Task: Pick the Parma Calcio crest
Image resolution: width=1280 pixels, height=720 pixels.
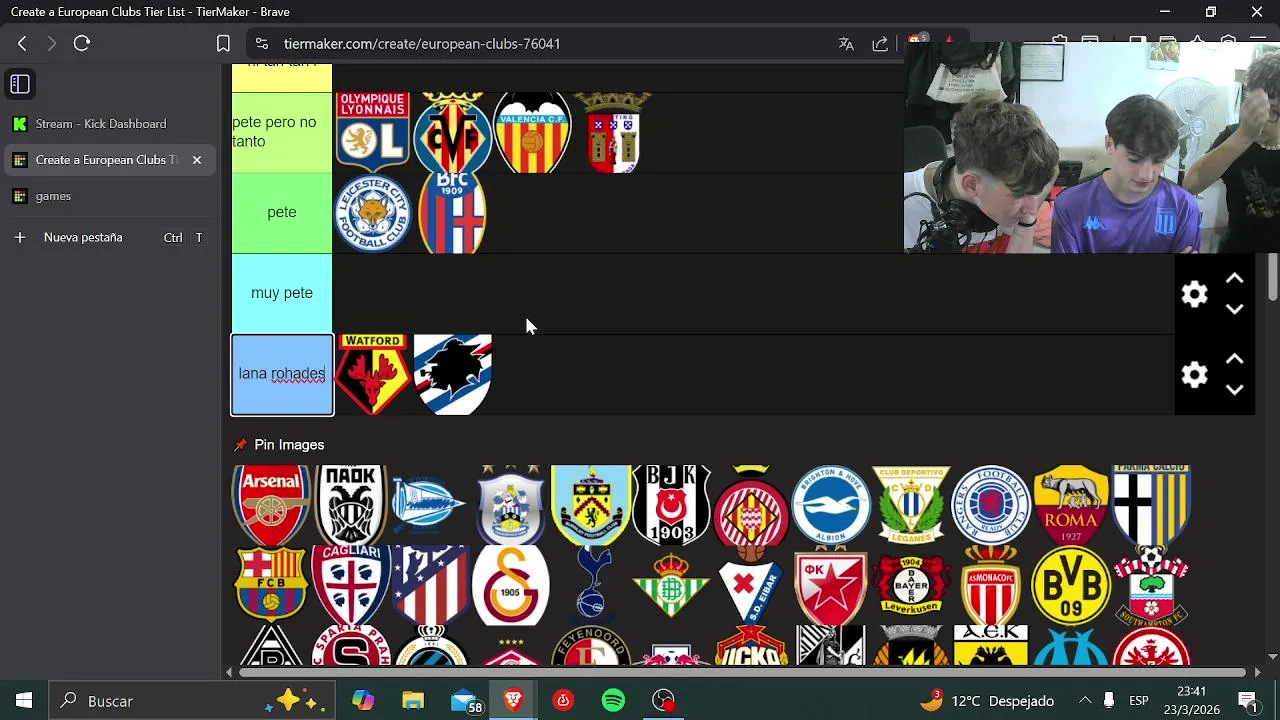Action: (x=1151, y=505)
